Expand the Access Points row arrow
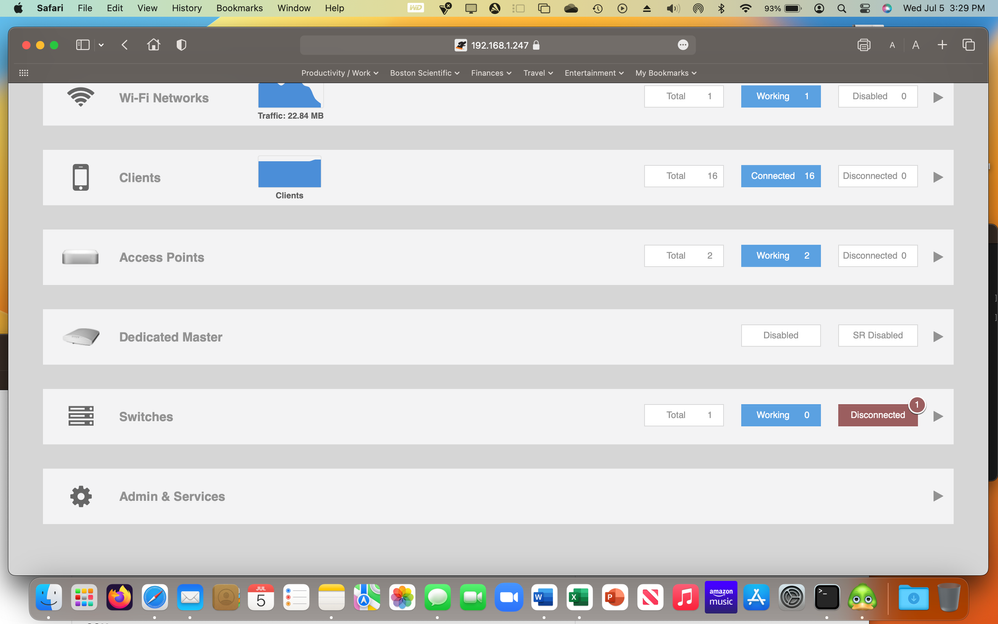This screenshot has width=998, height=624. pos(938,257)
